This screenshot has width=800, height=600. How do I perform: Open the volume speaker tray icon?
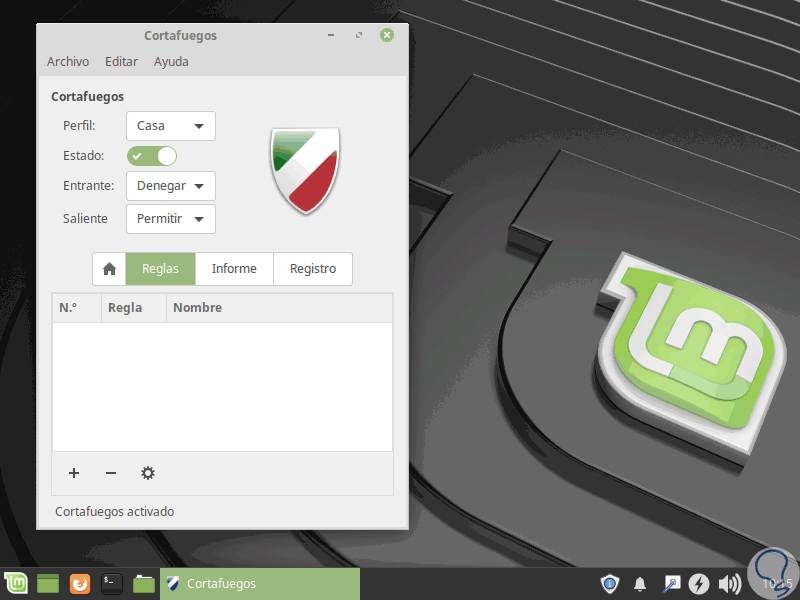pyautogui.click(x=730, y=584)
